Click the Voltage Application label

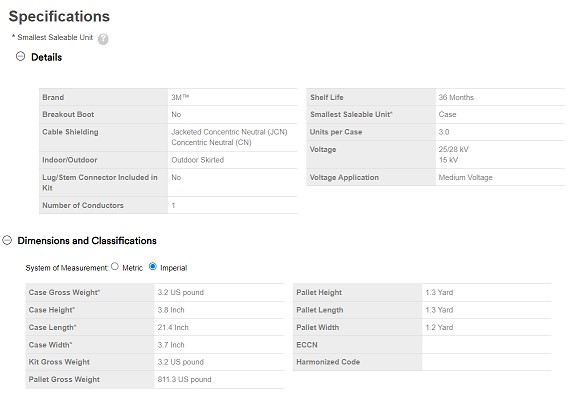(x=344, y=177)
